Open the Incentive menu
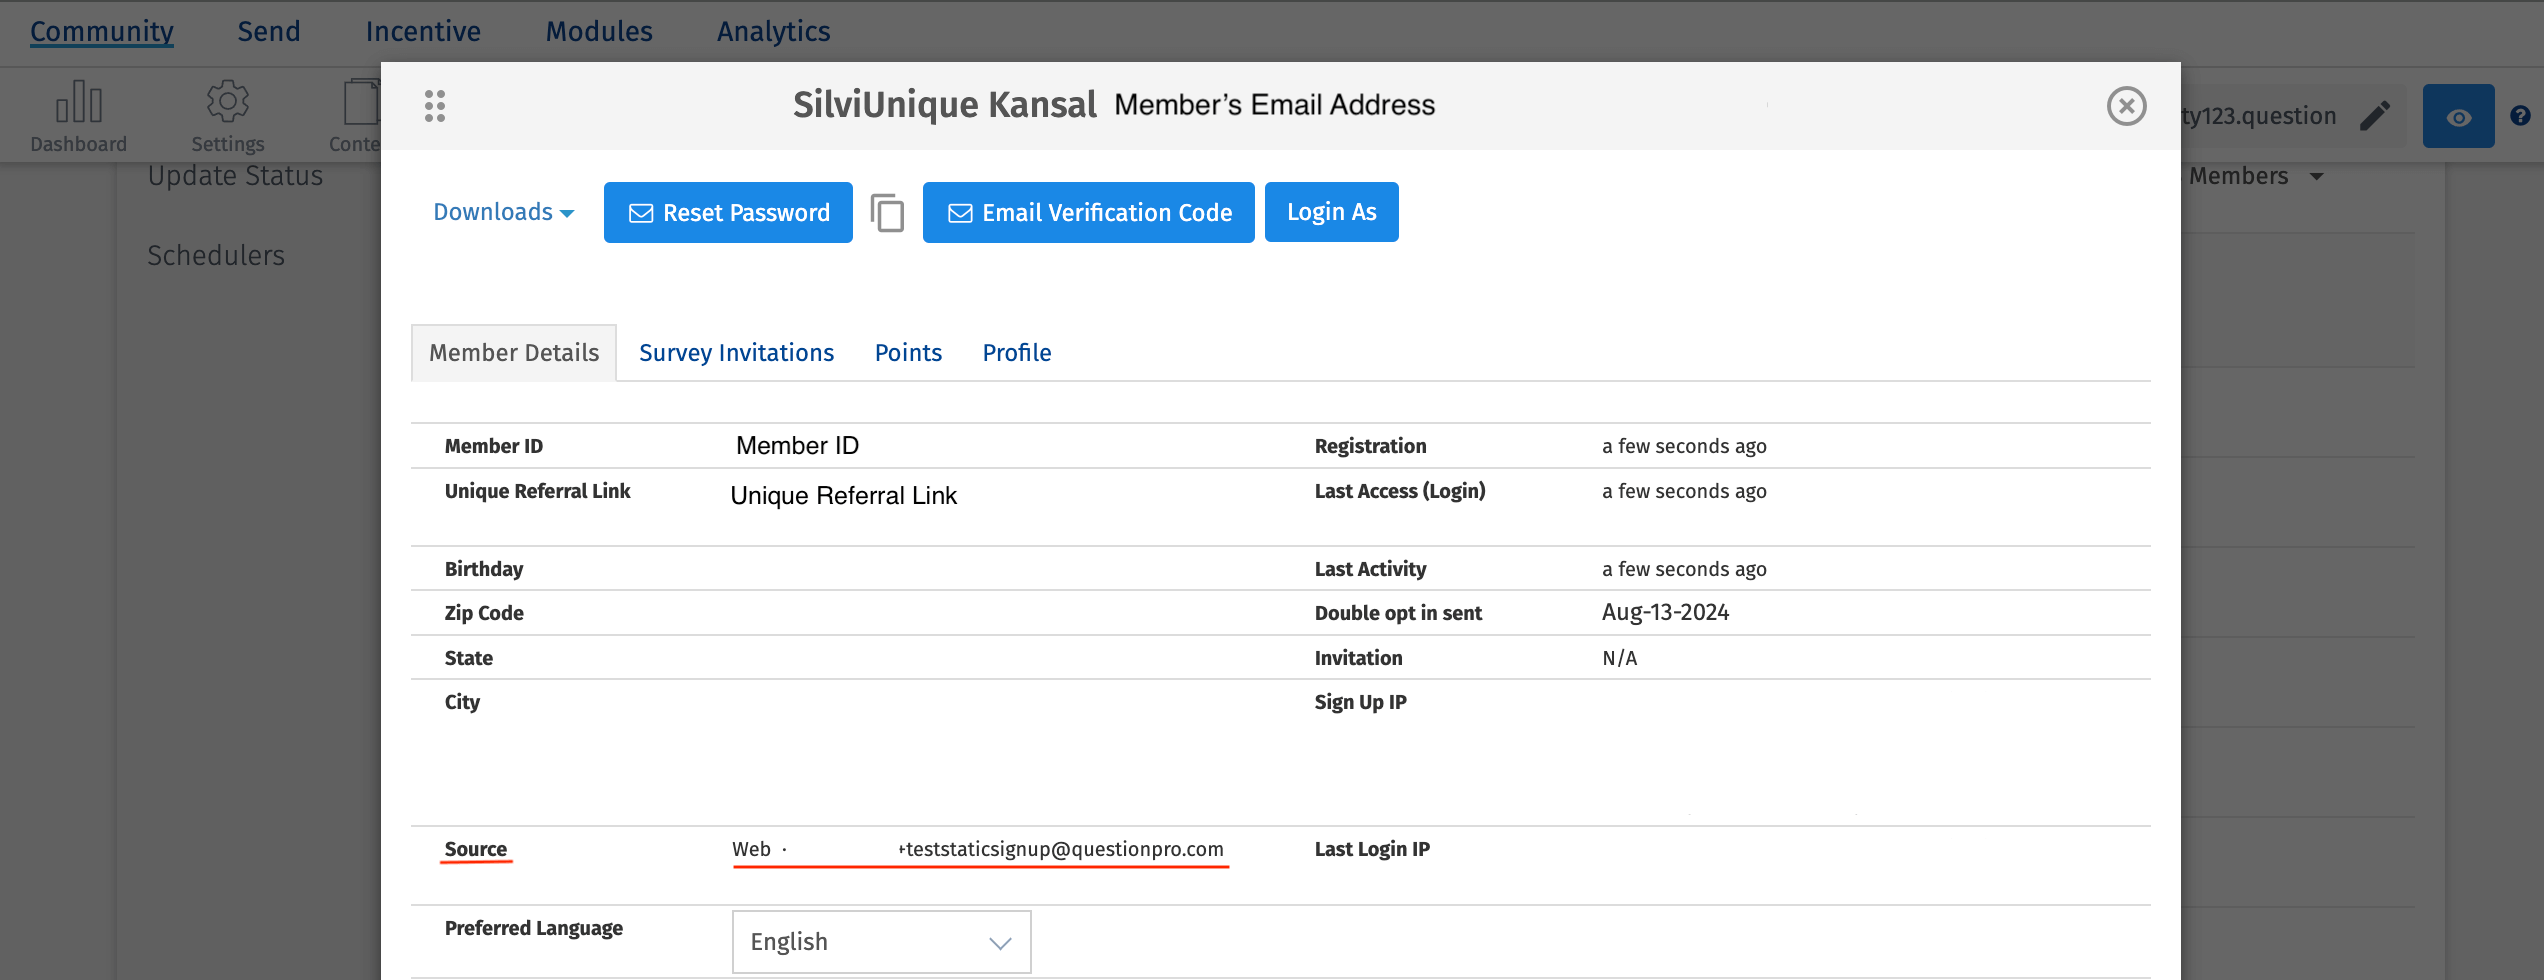2544x980 pixels. coord(423,32)
